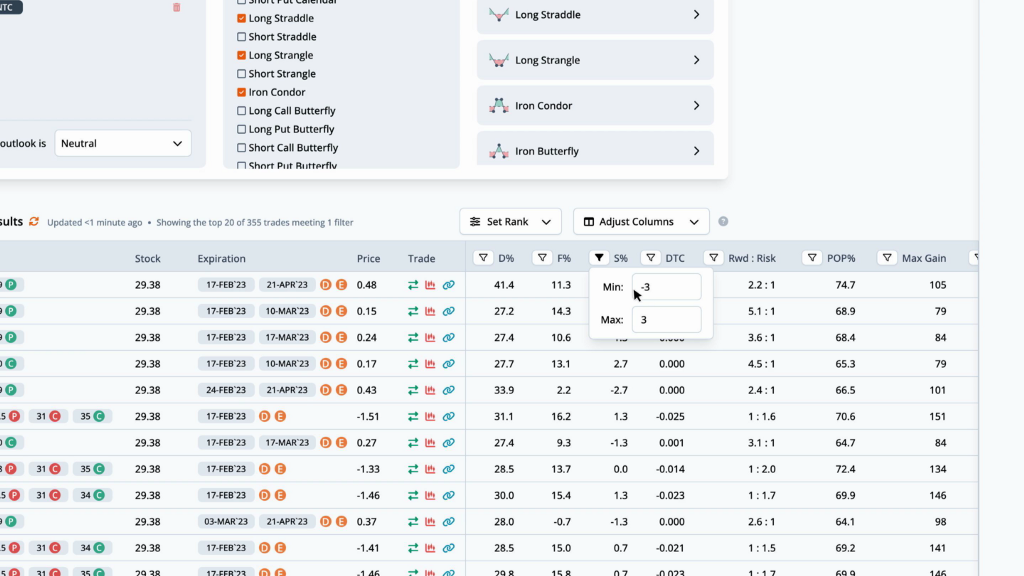
Task: Click POP% value 74.7
Action: click(x=845, y=285)
